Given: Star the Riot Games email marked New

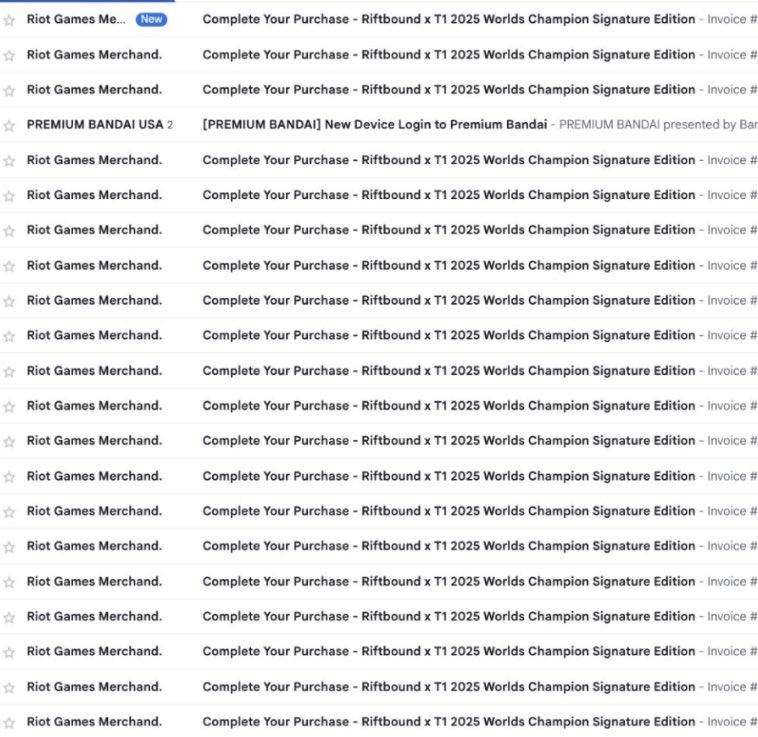Looking at the screenshot, I should 9,20.
